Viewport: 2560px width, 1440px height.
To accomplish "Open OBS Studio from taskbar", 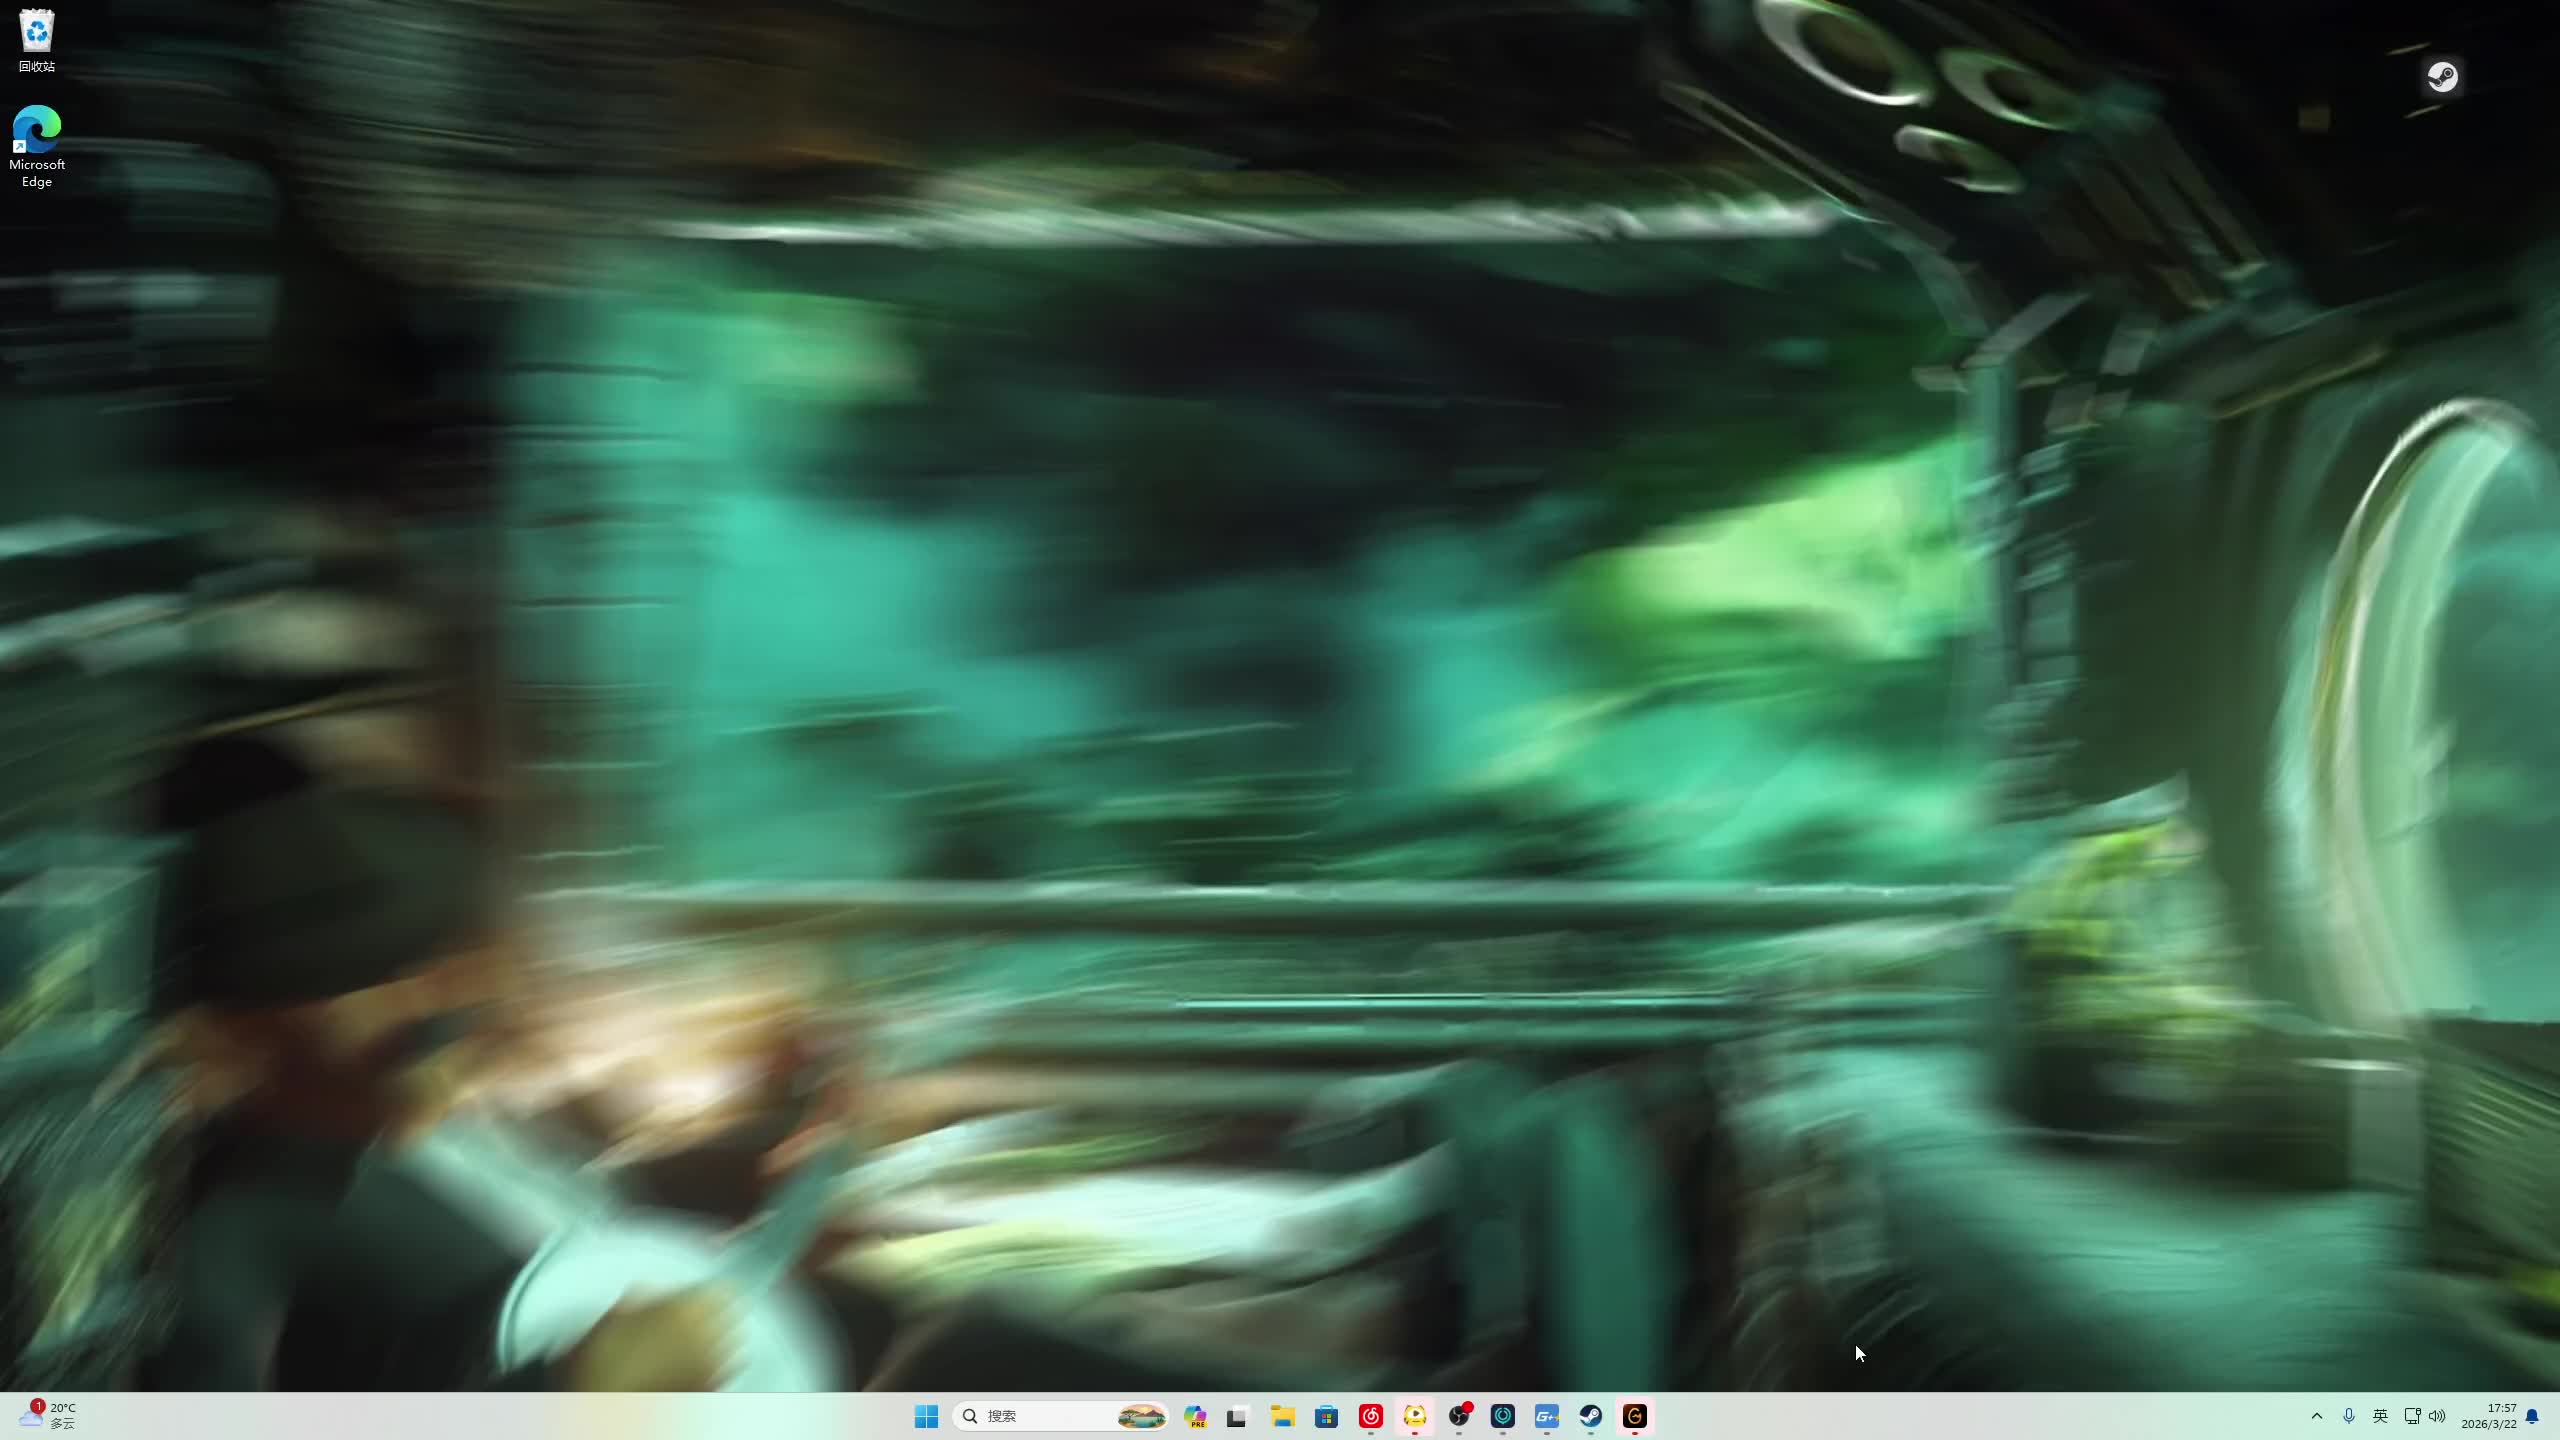I will pyautogui.click(x=1459, y=1416).
